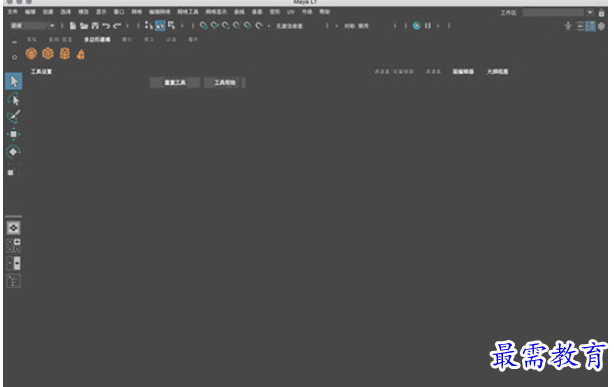Viewport: 614px width, 387px height.
Task: Click the New Scene file icon
Action: pyautogui.click(x=72, y=26)
